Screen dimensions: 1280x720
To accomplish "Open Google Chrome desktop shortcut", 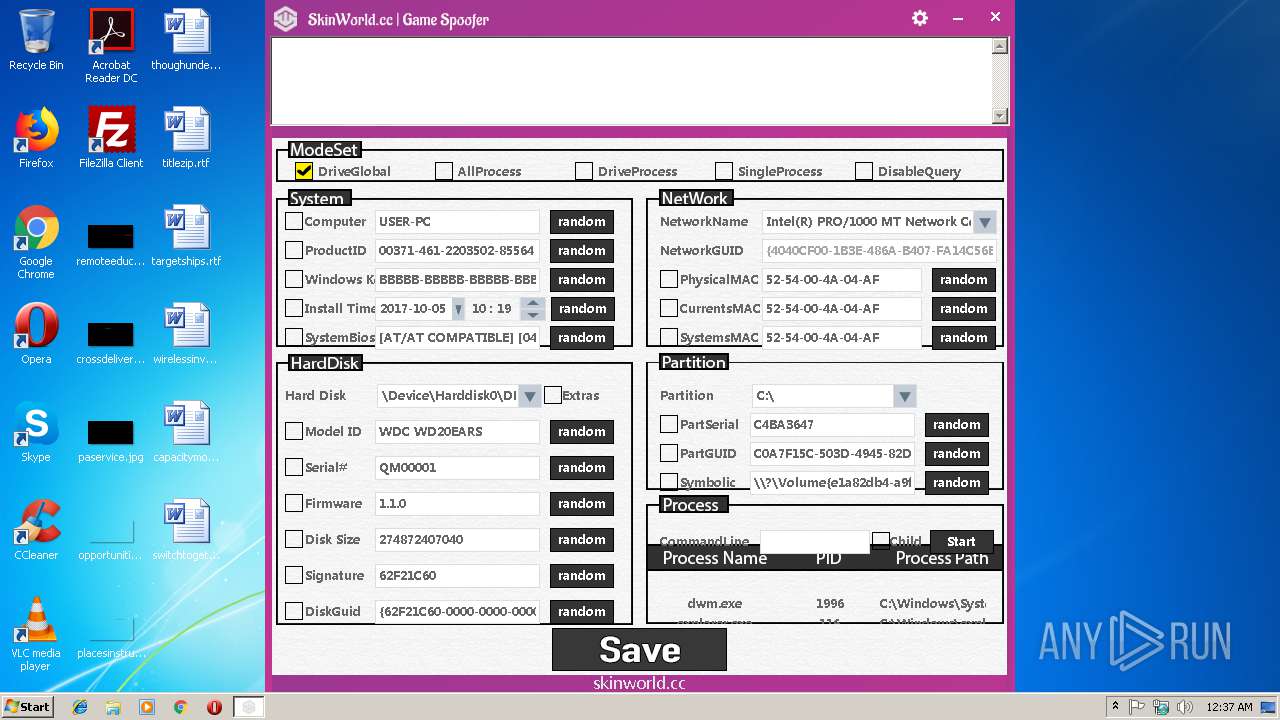I will 36,243.
